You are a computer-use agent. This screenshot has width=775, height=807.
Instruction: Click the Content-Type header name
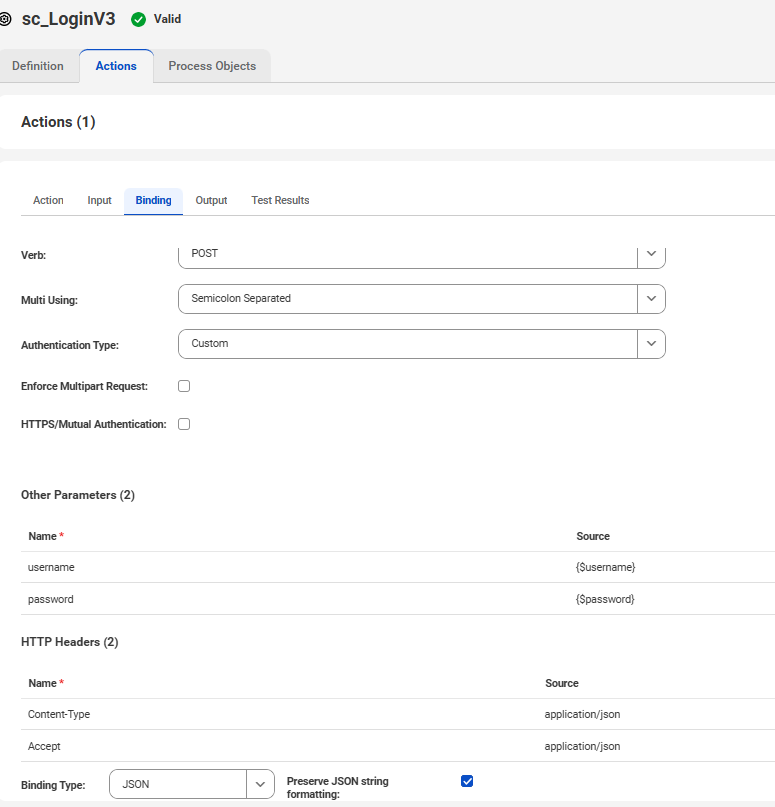(59, 714)
